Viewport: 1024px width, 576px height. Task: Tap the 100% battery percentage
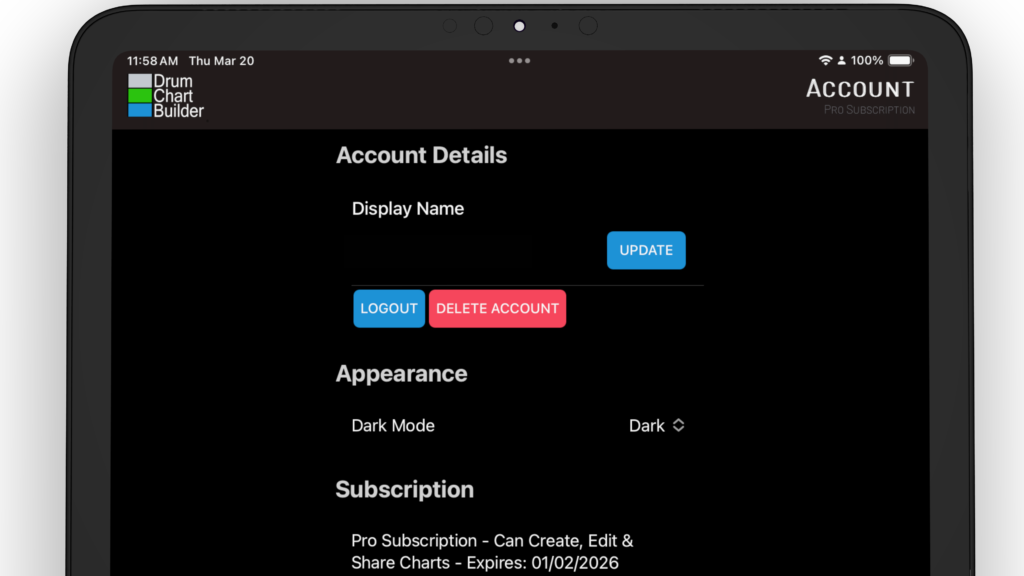867,61
